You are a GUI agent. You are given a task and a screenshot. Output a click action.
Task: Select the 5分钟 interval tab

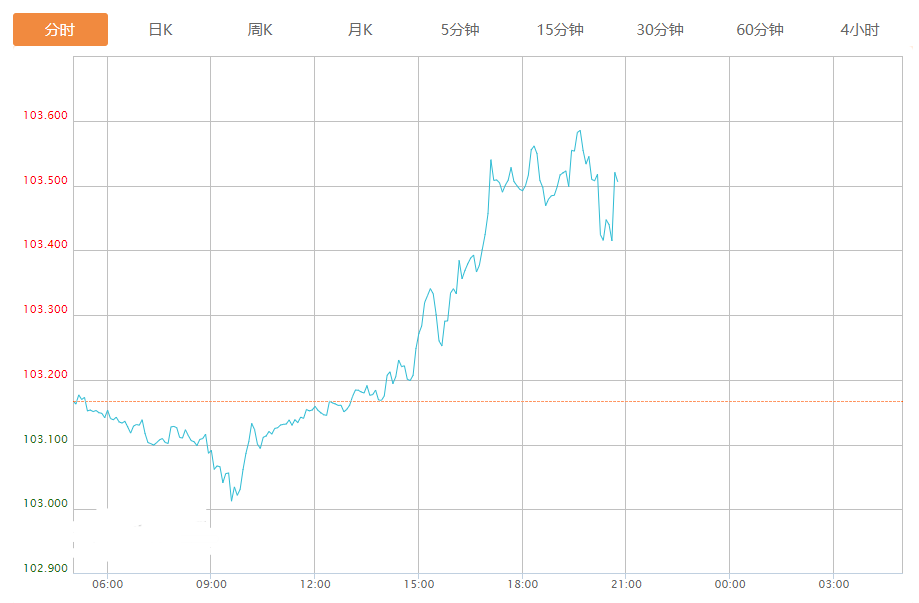click(x=460, y=30)
